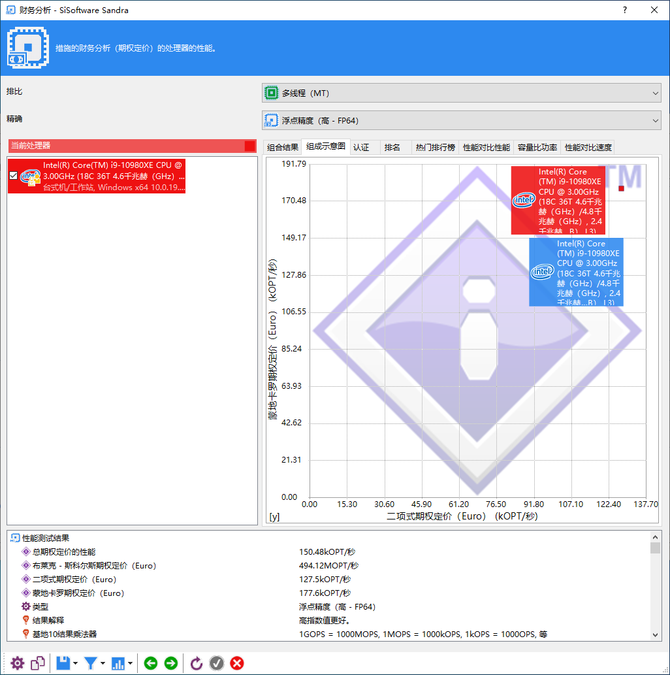Click the blue save disk icon

[x=63, y=663]
